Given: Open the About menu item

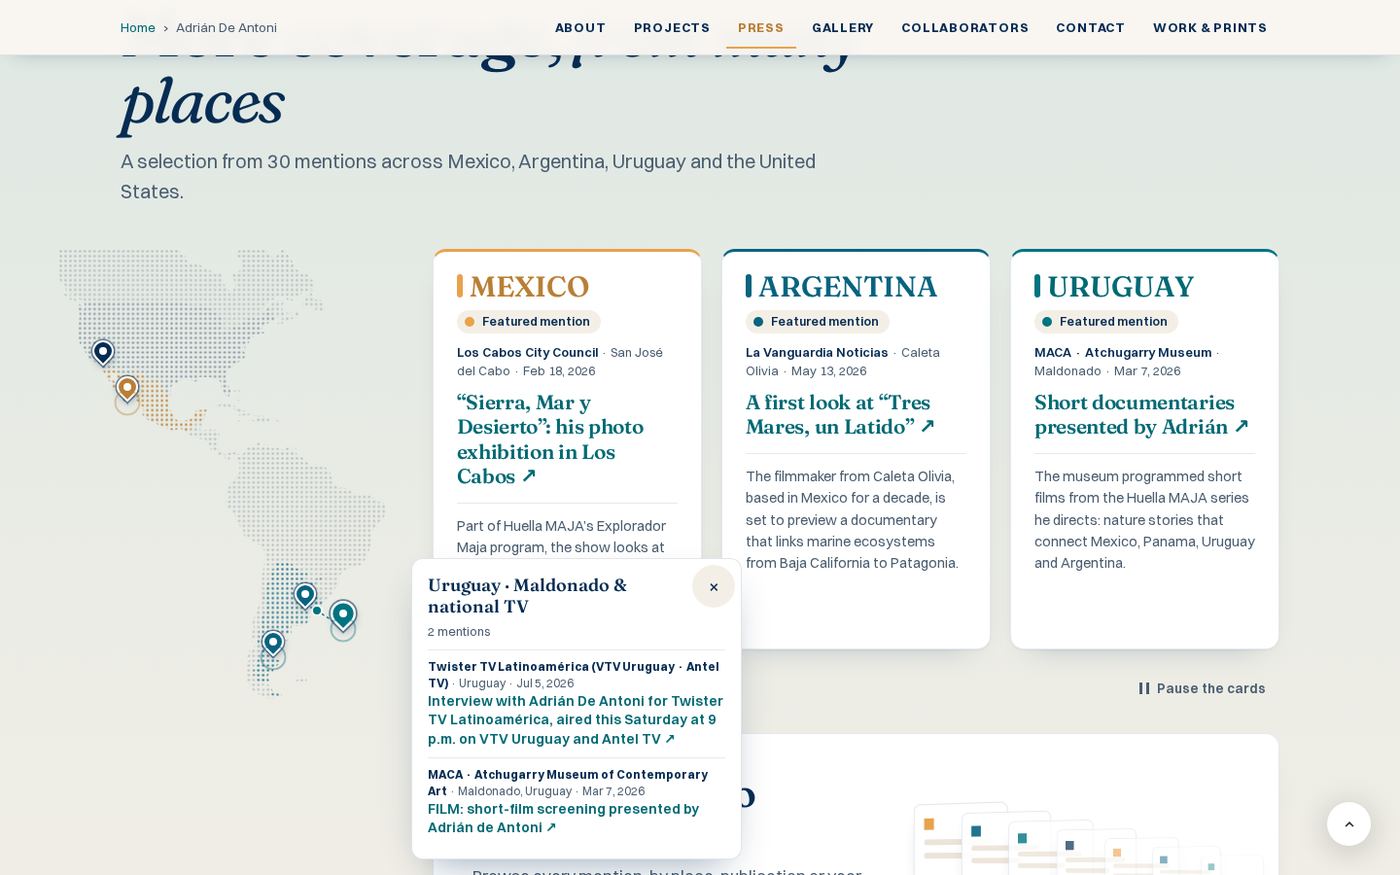Looking at the screenshot, I should (x=580, y=28).
